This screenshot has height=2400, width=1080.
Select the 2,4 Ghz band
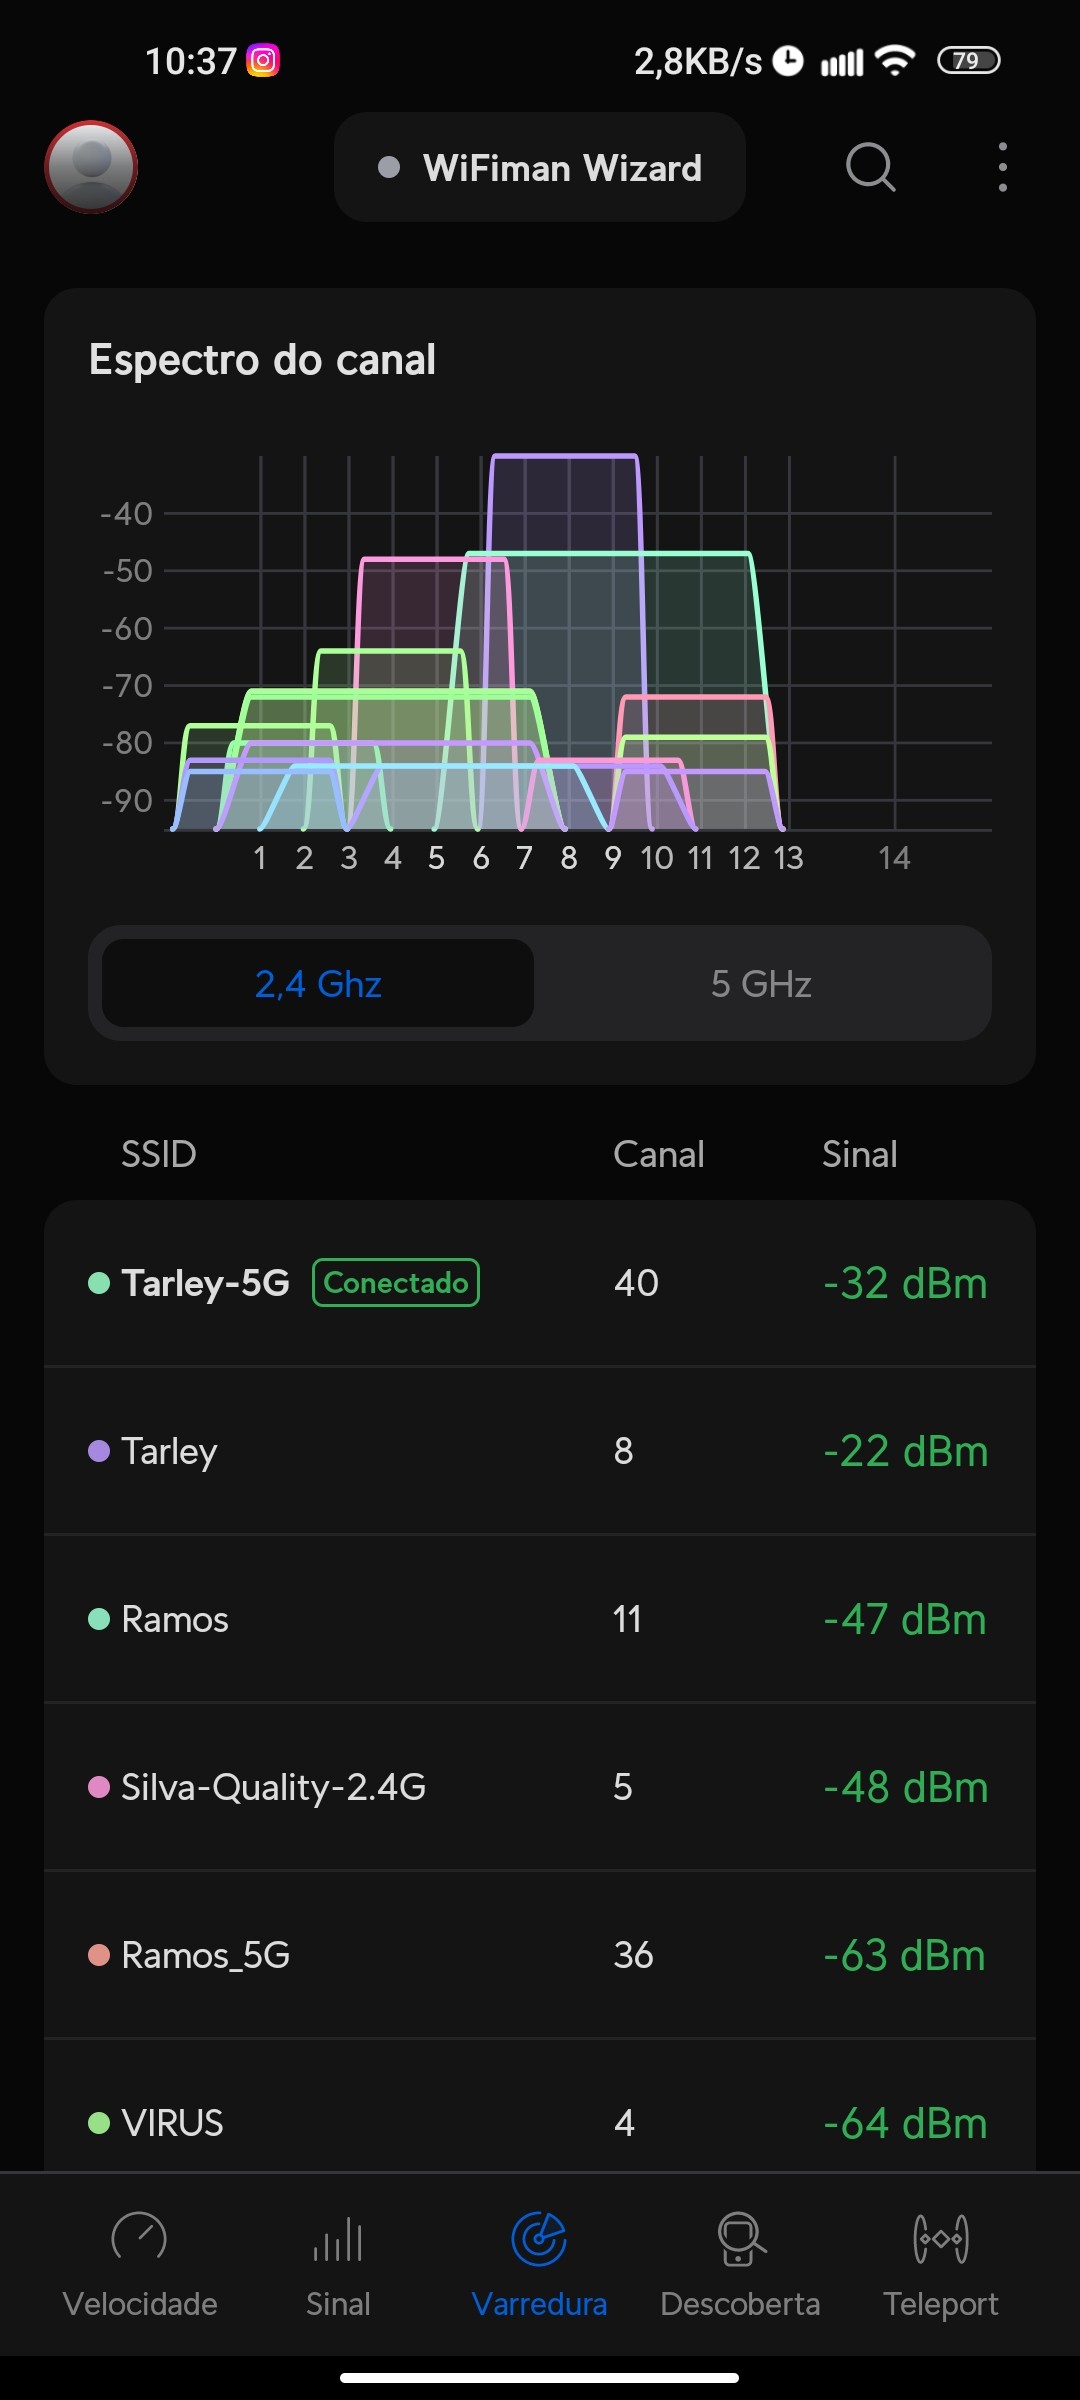(x=318, y=984)
